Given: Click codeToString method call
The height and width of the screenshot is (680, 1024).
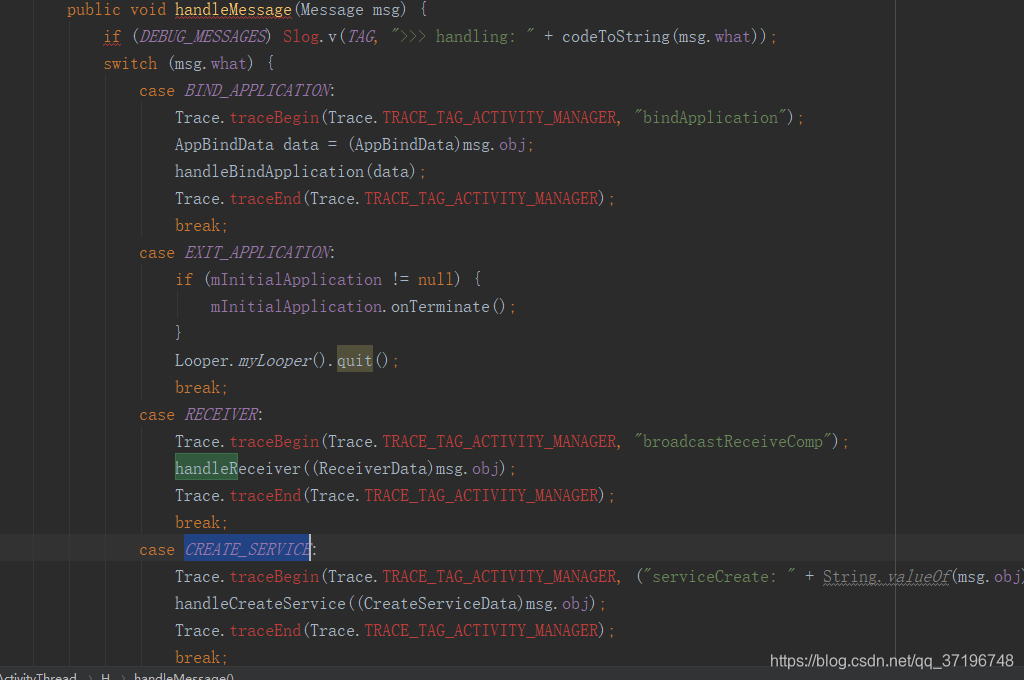Looking at the screenshot, I should (x=616, y=37).
